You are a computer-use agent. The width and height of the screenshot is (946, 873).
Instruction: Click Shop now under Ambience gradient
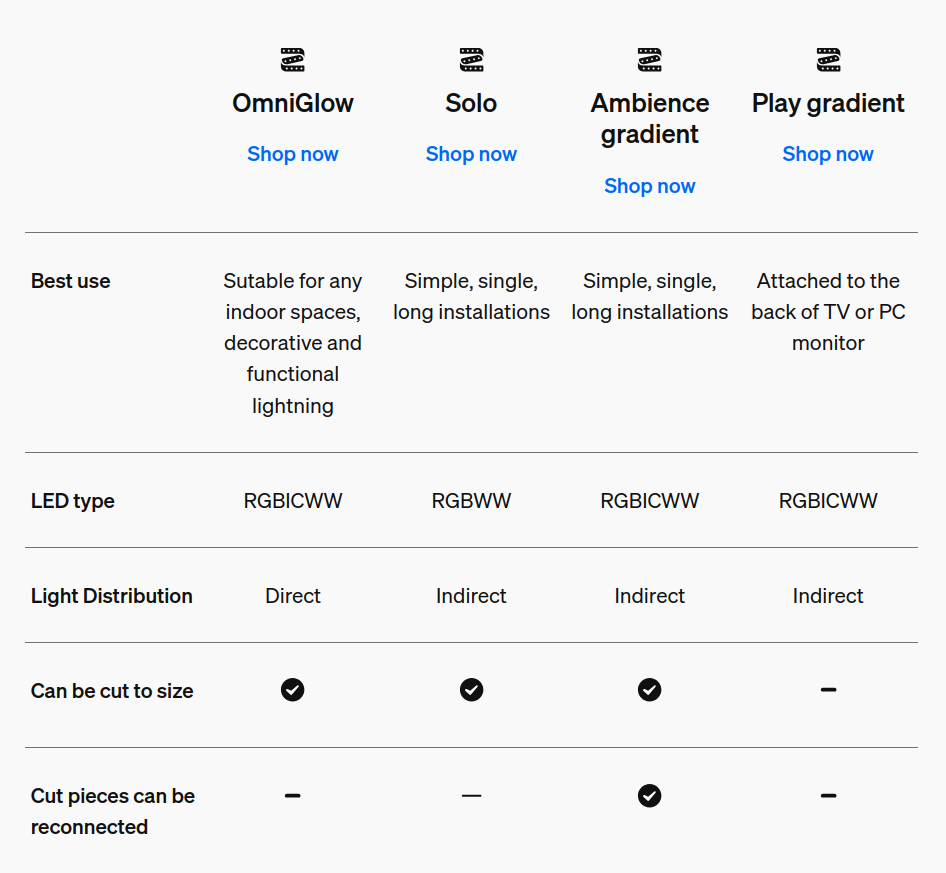click(650, 186)
